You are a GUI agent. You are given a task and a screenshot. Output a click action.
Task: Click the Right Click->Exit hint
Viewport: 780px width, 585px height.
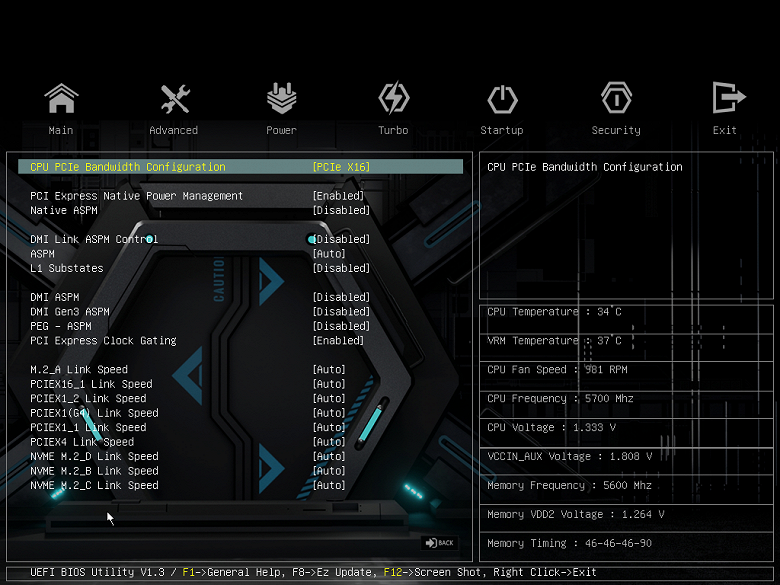pos(545,572)
